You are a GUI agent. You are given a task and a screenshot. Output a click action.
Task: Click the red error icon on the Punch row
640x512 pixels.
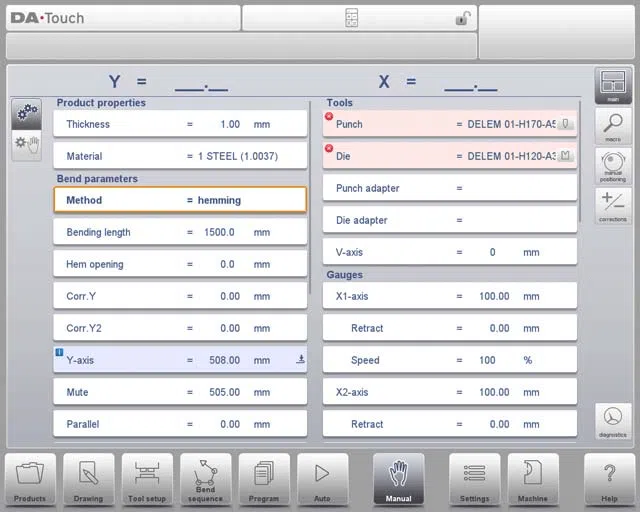coord(329,116)
